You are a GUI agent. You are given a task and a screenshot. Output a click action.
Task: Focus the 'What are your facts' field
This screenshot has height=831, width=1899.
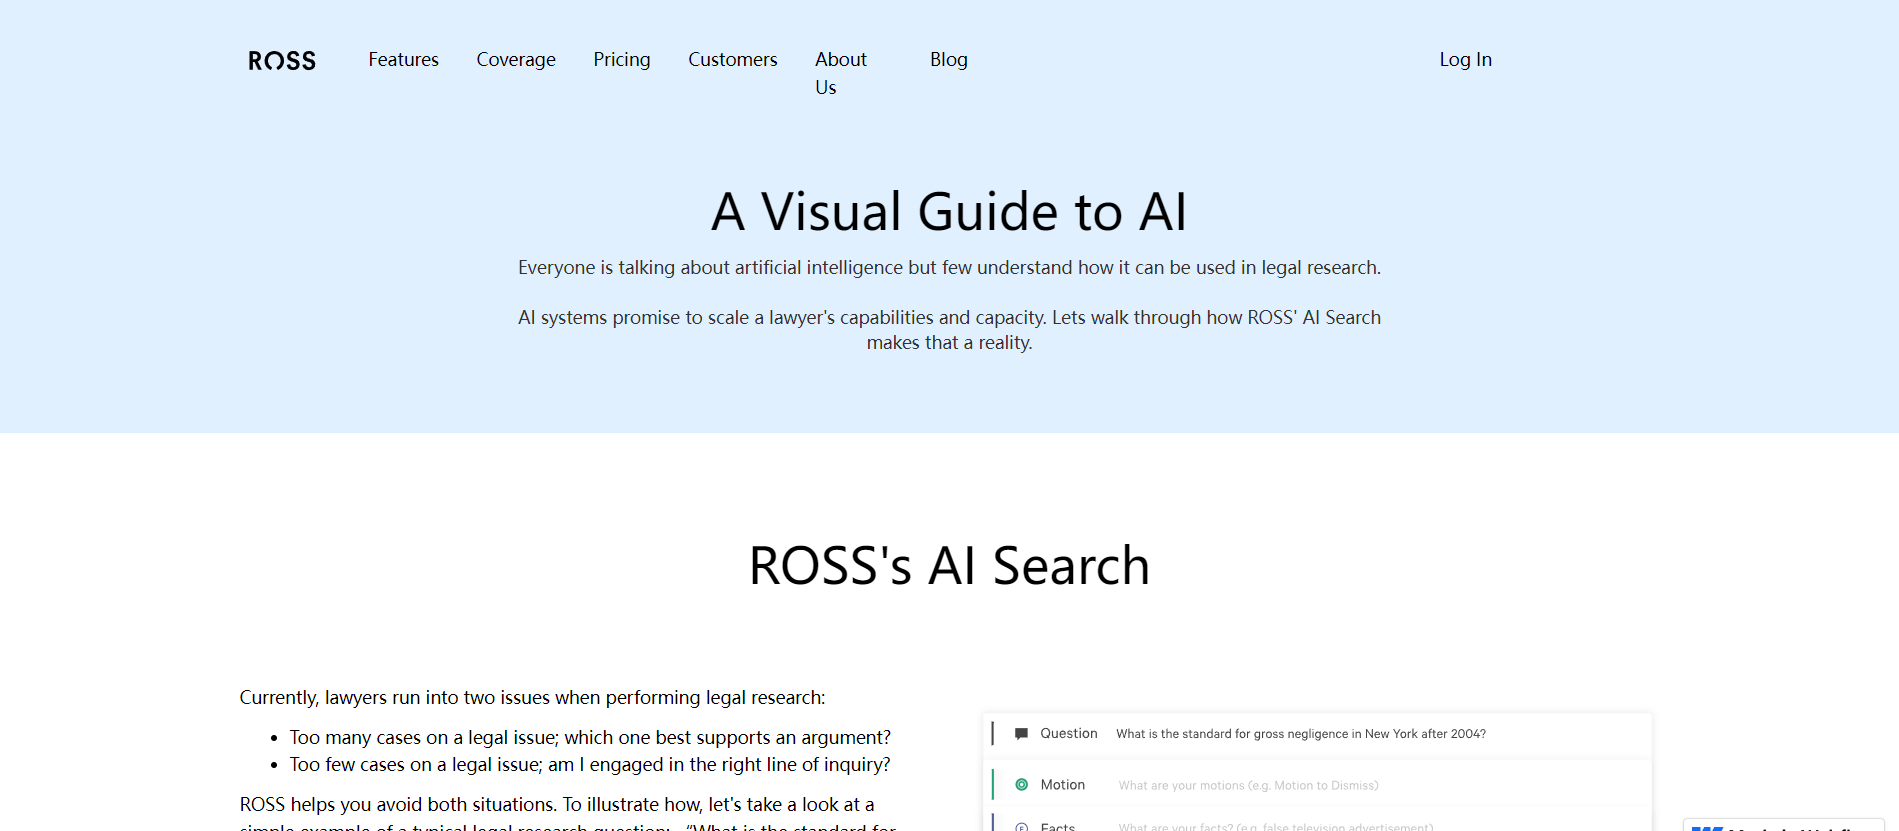point(1275,826)
